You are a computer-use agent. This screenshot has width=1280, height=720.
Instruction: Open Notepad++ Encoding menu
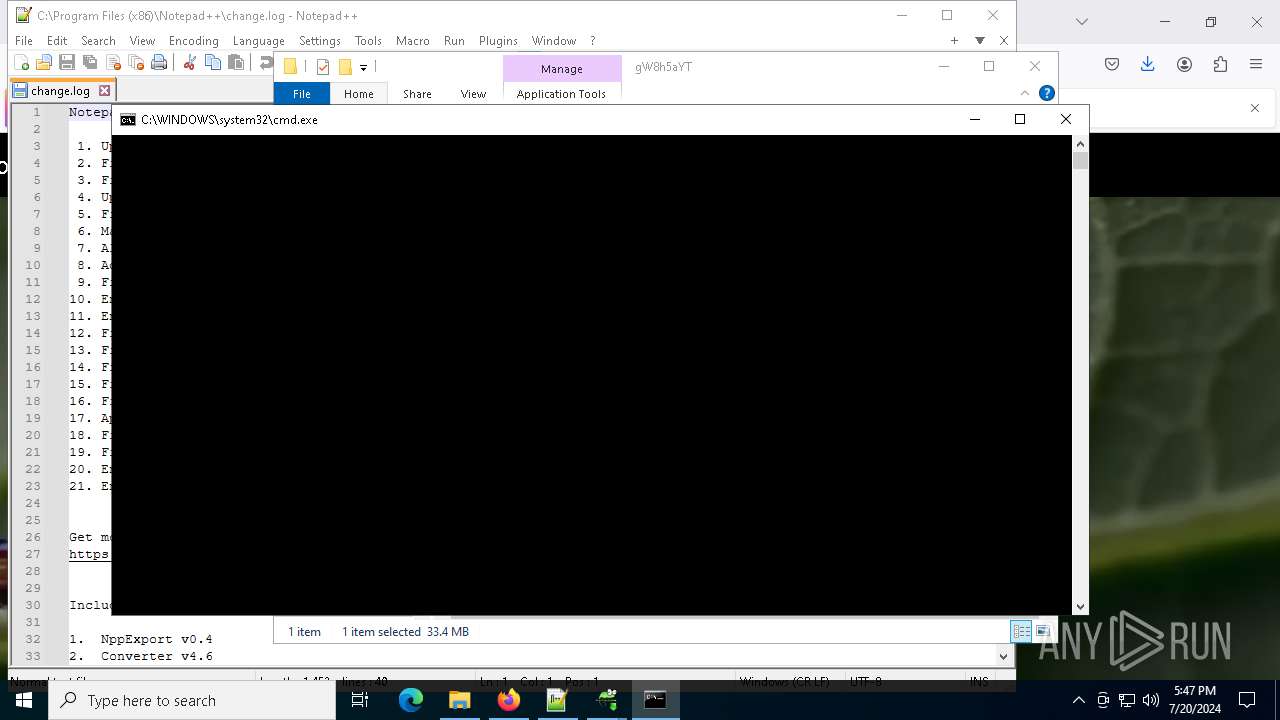[193, 41]
